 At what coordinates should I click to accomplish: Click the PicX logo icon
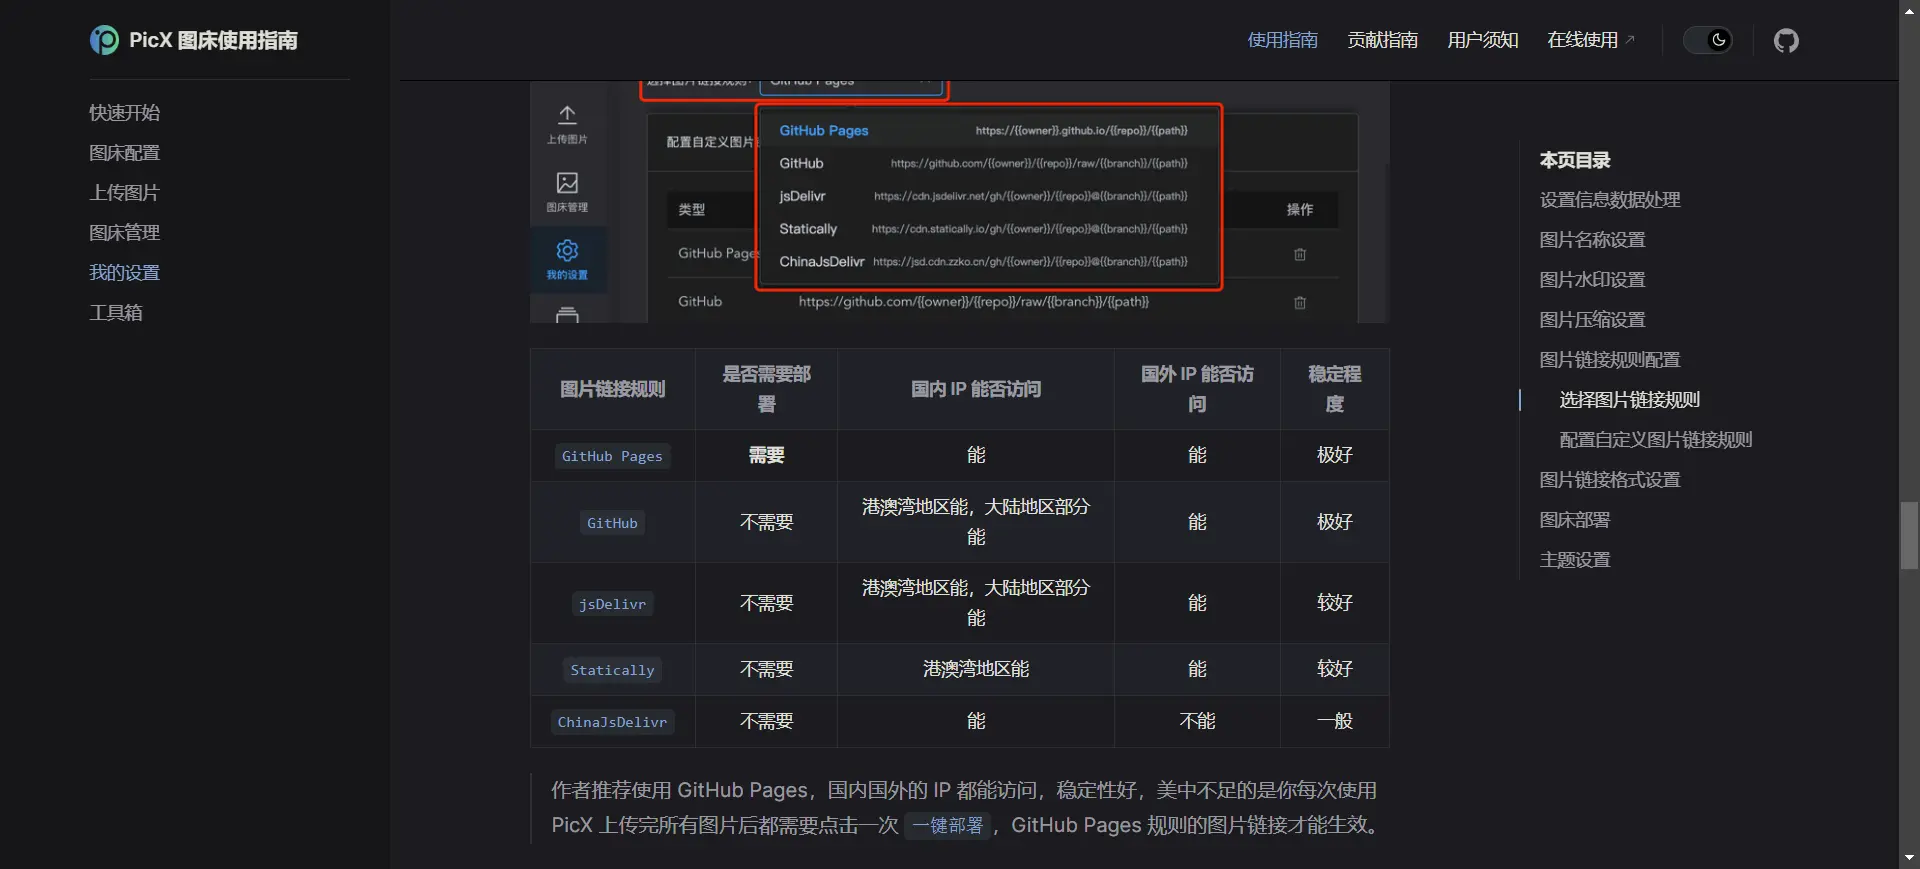click(104, 40)
